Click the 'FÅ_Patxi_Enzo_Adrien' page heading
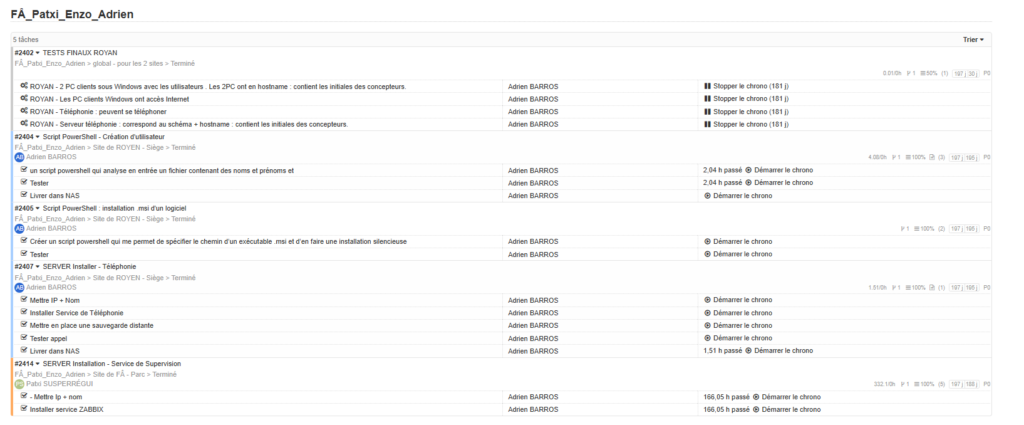 click(x=72, y=14)
